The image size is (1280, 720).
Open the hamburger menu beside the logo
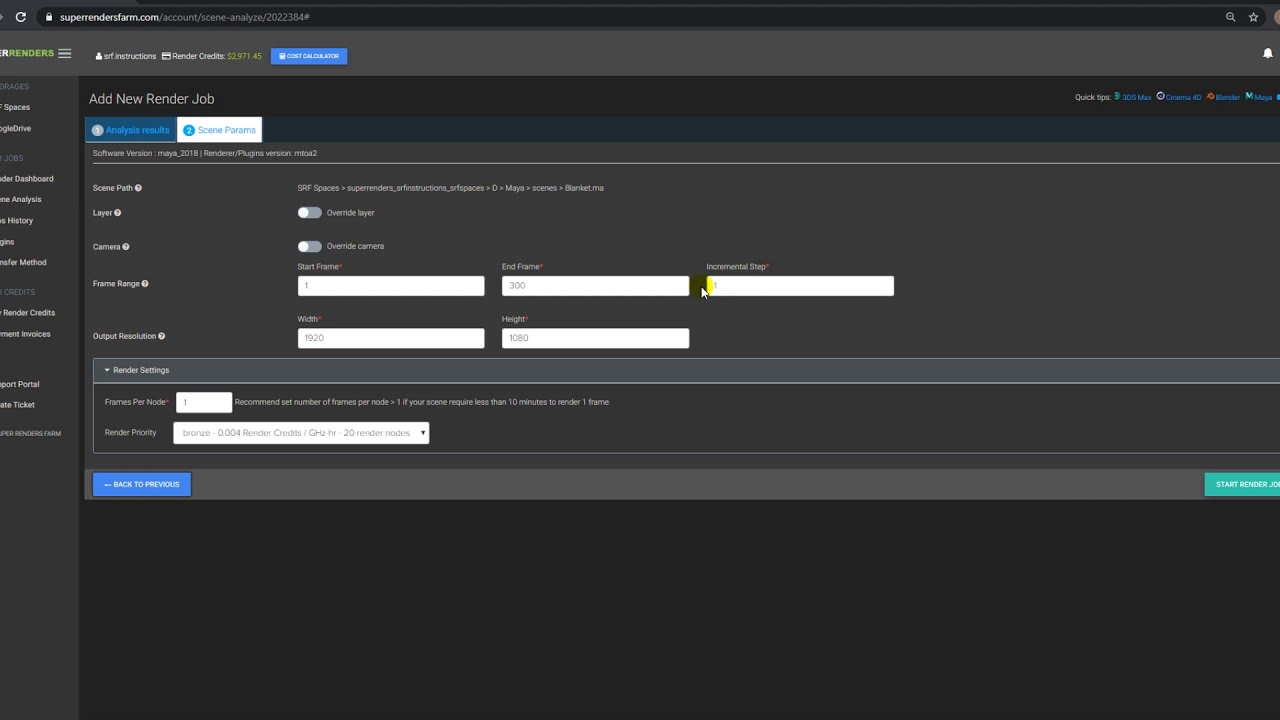pyautogui.click(x=64, y=54)
